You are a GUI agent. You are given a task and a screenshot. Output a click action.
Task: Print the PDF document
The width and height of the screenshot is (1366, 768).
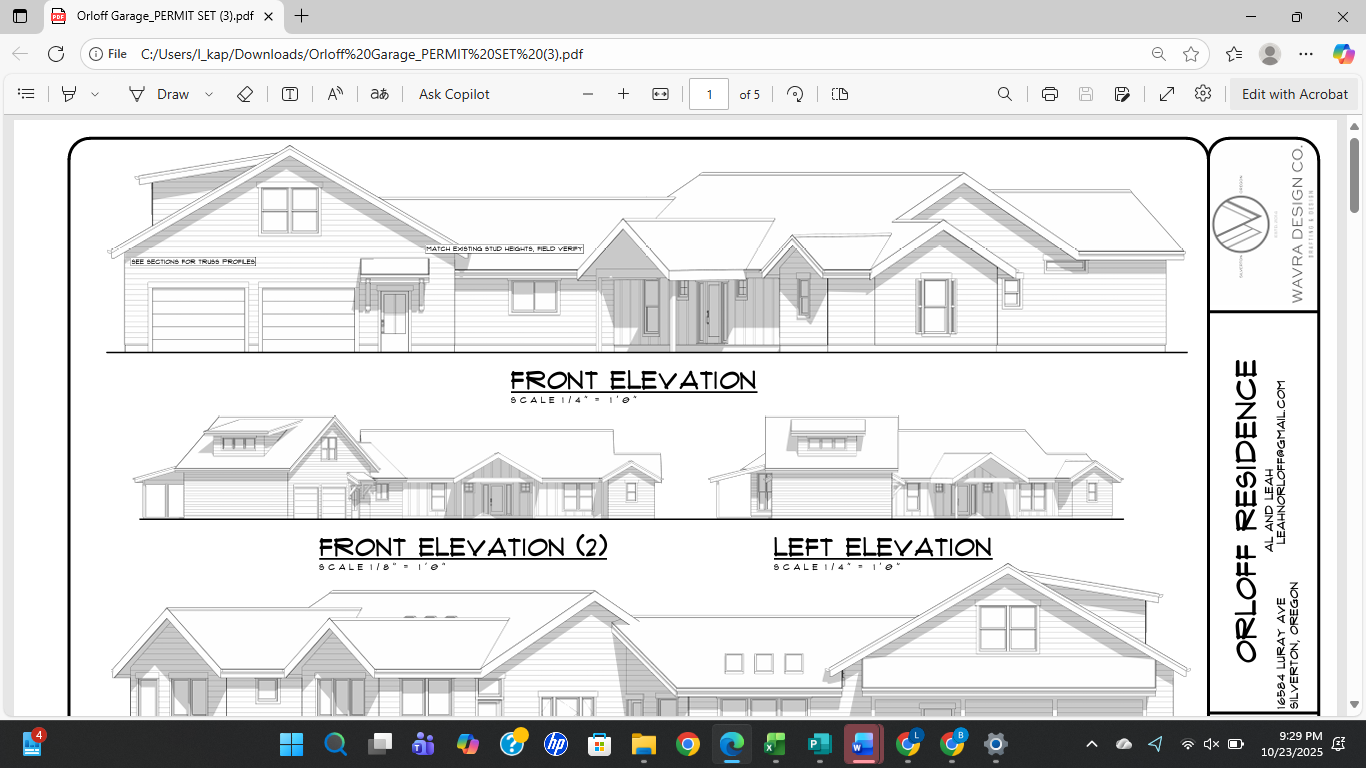tap(1049, 94)
